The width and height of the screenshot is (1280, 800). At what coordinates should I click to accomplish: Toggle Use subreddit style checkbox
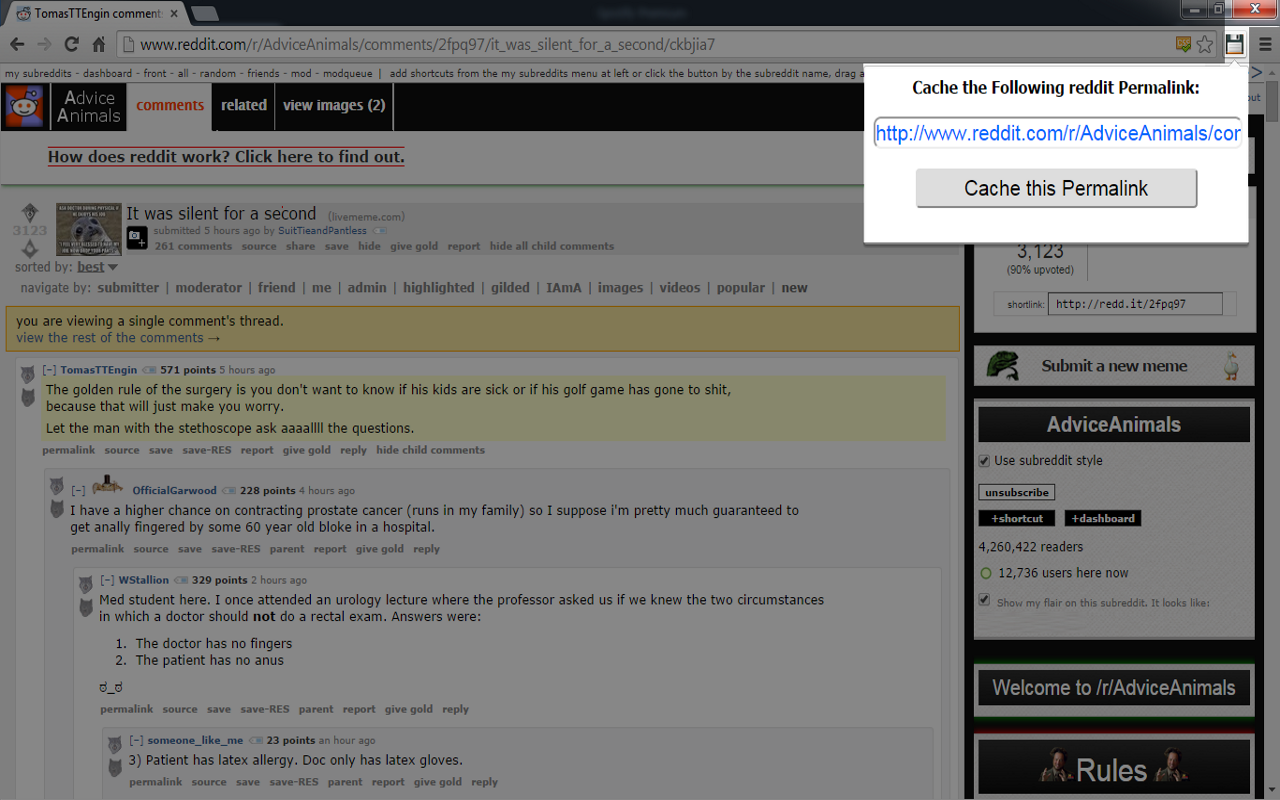(x=984, y=461)
